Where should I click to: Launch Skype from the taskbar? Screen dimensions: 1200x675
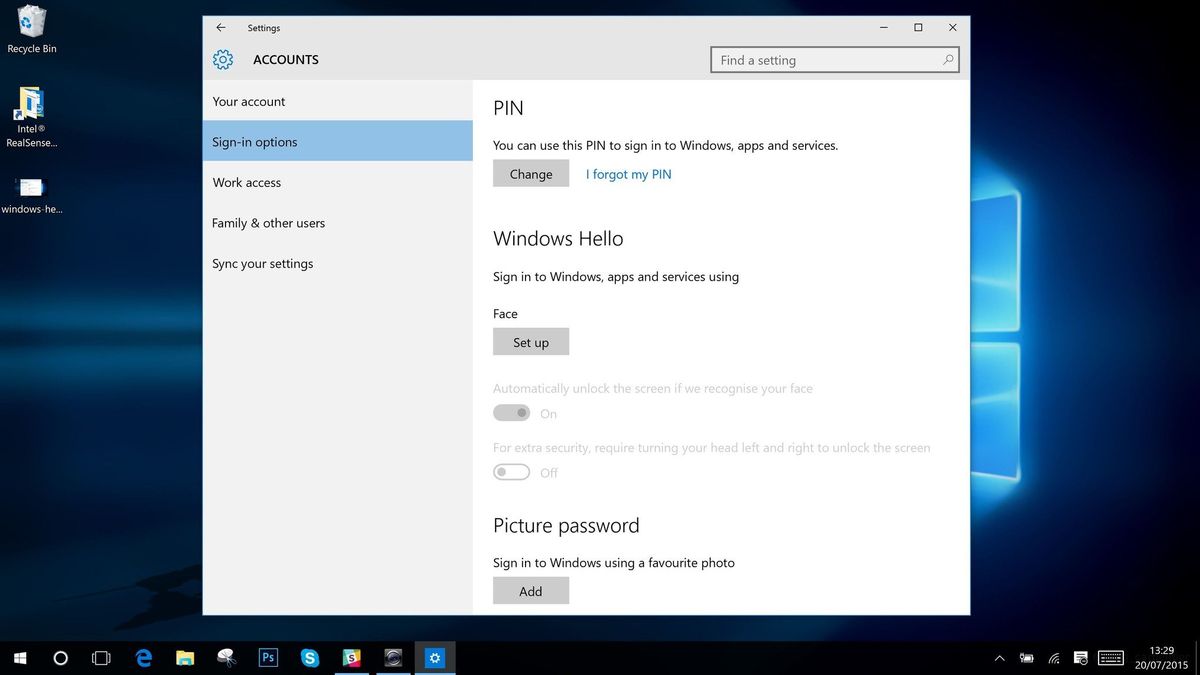click(310, 658)
